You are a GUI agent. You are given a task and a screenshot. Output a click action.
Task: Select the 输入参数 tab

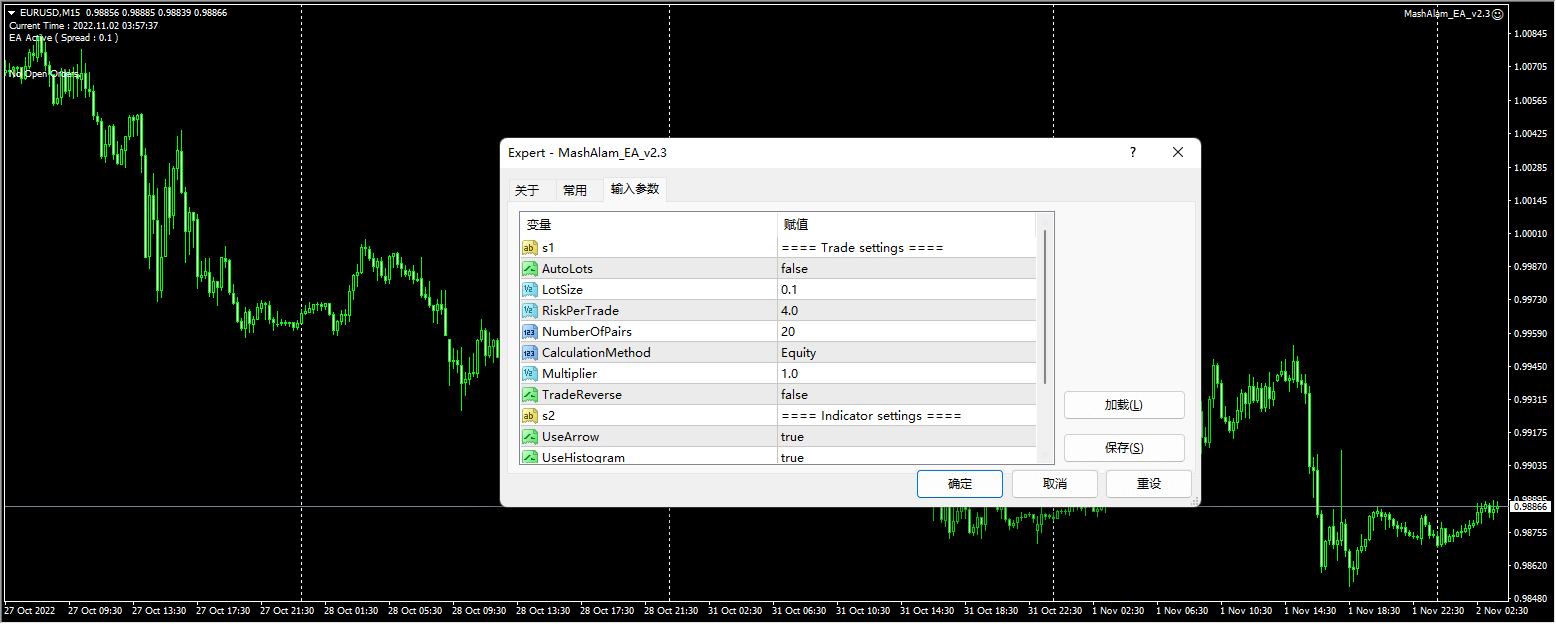point(635,189)
